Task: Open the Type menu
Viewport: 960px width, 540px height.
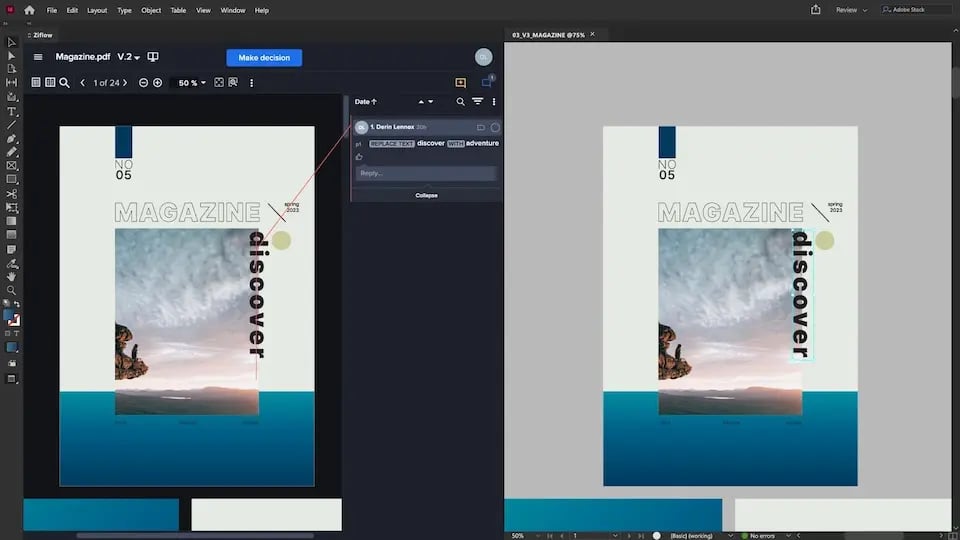Action: (x=124, y=10)
